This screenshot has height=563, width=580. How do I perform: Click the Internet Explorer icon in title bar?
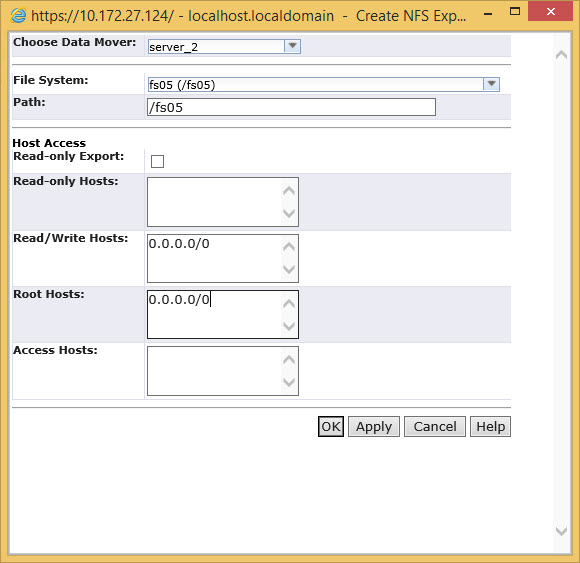18,16
